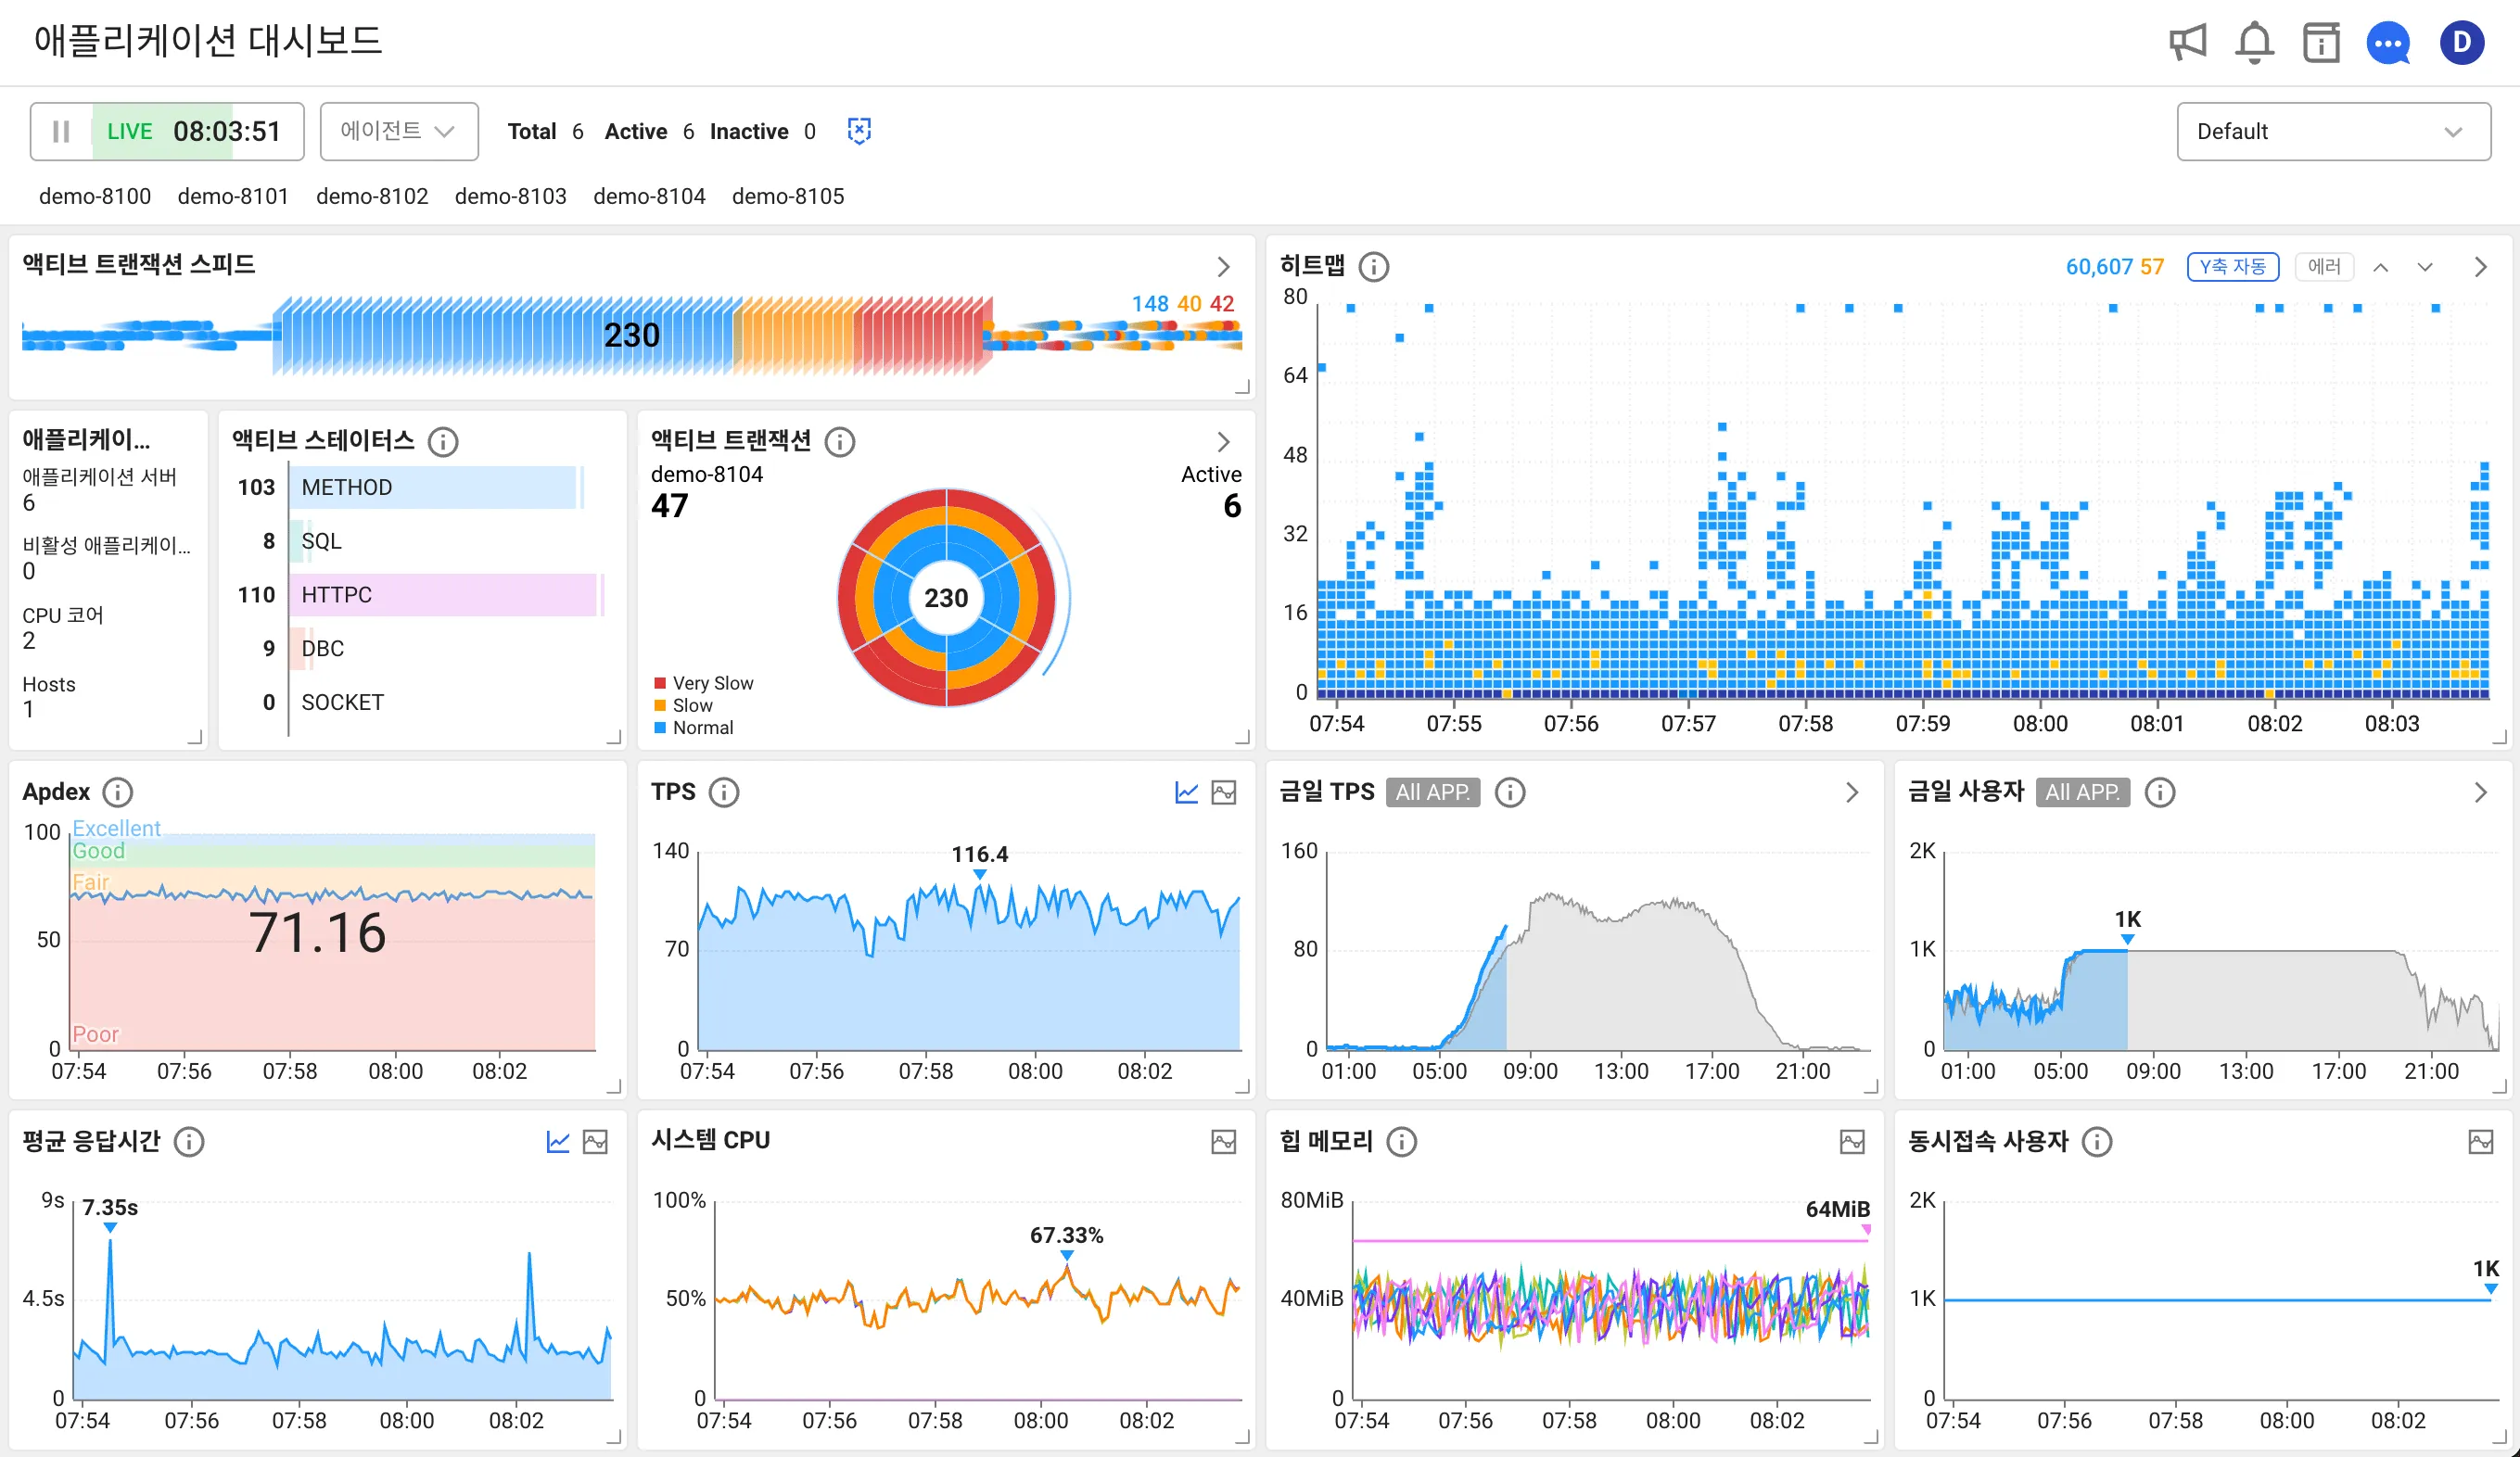This screenshot has width=2520, height=1457.
Task: Click the 힙 메모리 info icon
Action: [x=1404, y=1141]
